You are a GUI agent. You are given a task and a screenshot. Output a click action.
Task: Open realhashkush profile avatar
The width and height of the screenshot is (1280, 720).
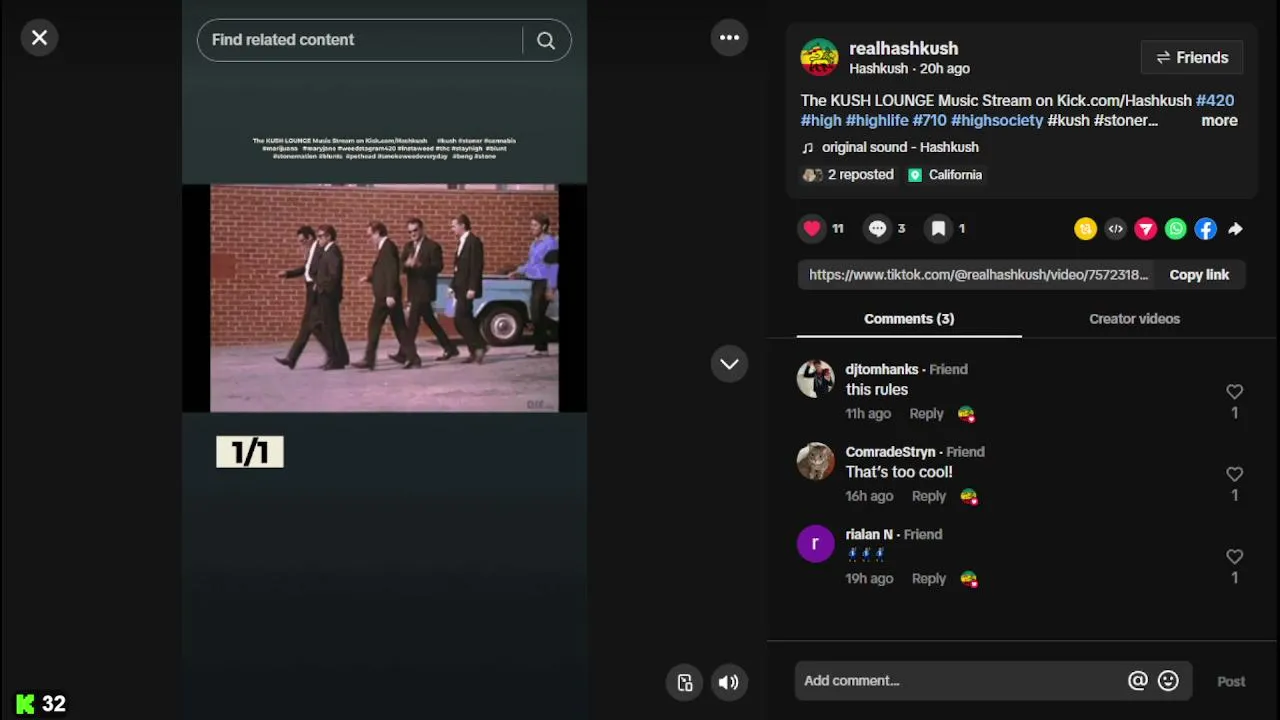pyautogui.click(x=819, y=58)
